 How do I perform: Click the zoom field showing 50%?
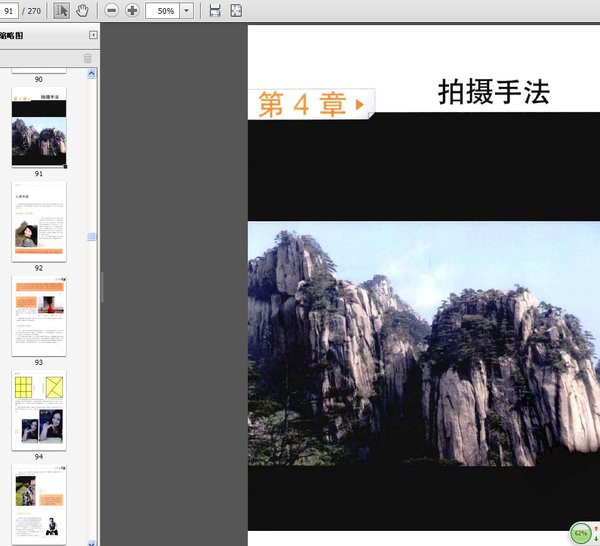[161, 11]
